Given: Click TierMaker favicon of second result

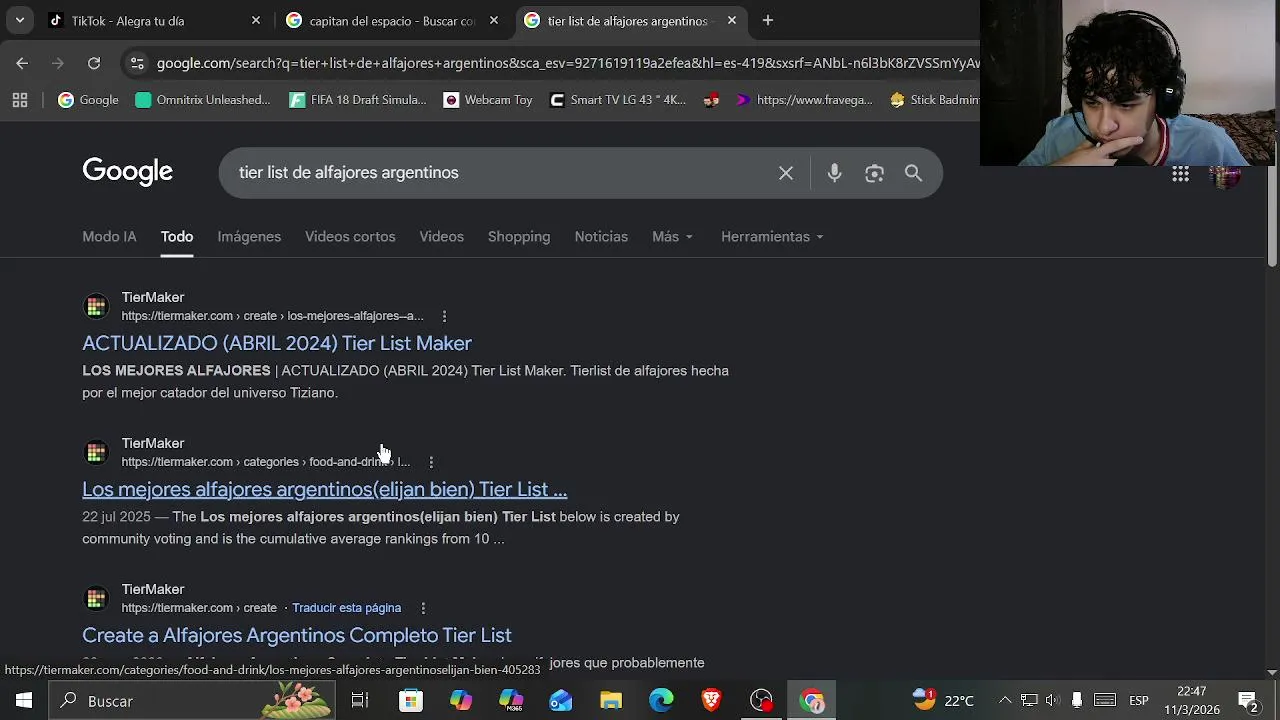Looking at the screenshot, I should (x=96, y=452).
